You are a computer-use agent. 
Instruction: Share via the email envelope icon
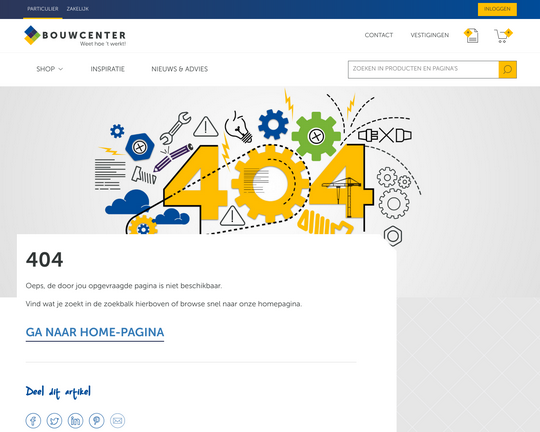click(x=117, y=421)
